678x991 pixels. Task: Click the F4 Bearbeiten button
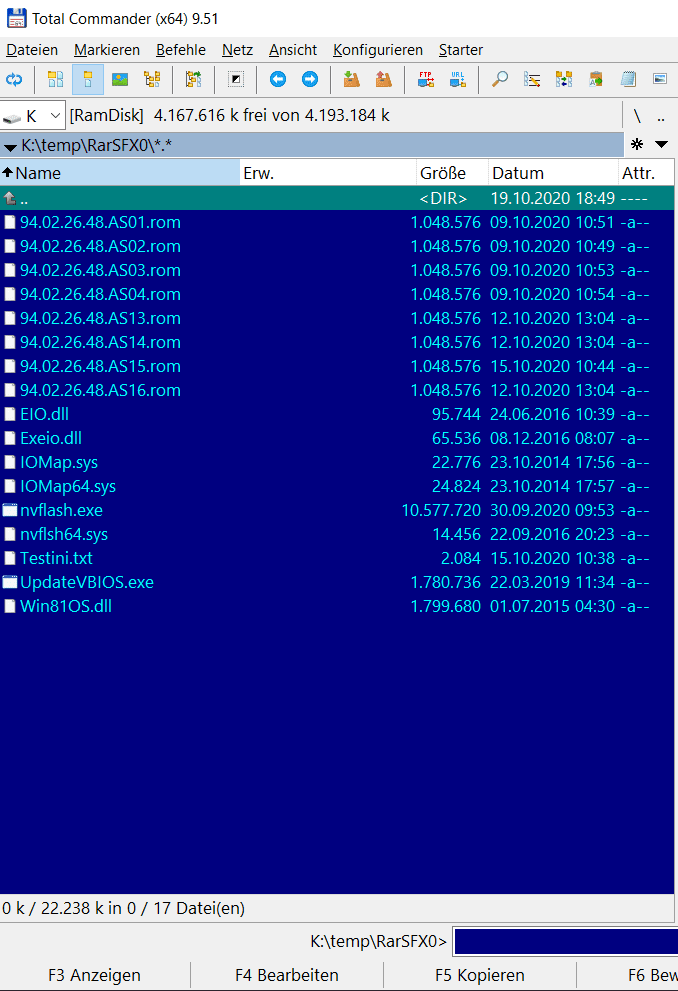click(x=287, y=975)
